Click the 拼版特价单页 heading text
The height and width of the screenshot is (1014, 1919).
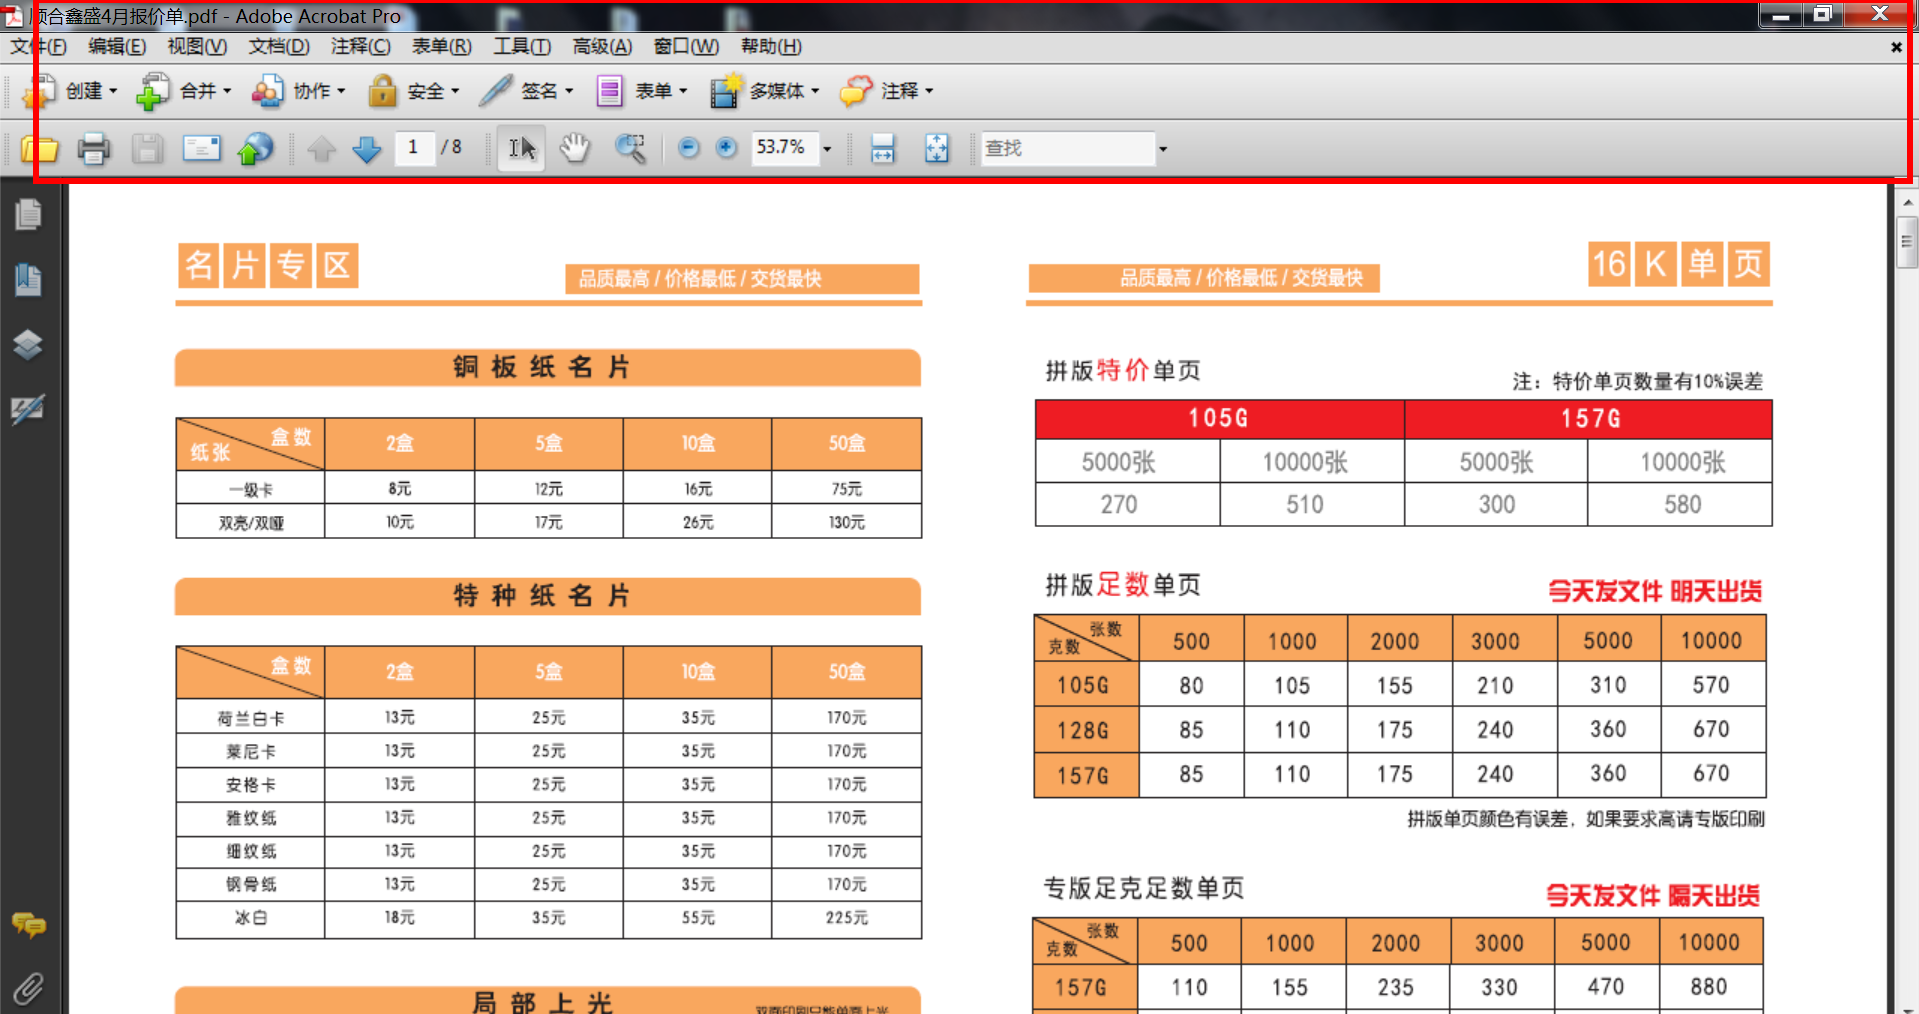click(1123, 371)
